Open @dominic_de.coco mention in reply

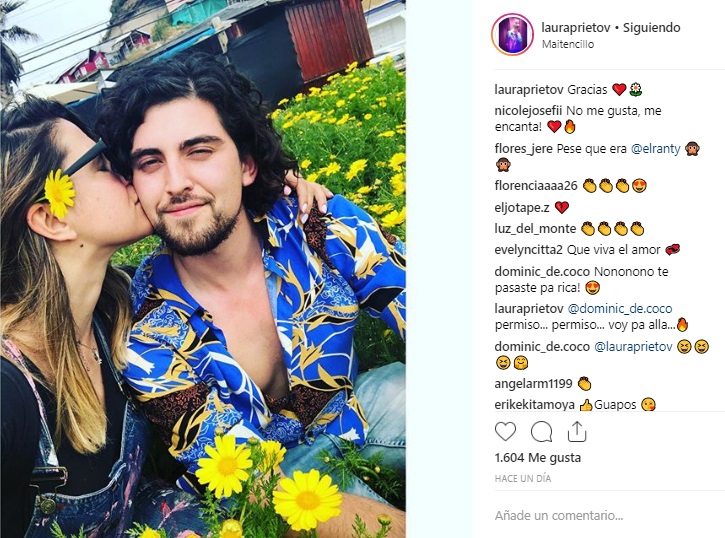pos(620,309)
